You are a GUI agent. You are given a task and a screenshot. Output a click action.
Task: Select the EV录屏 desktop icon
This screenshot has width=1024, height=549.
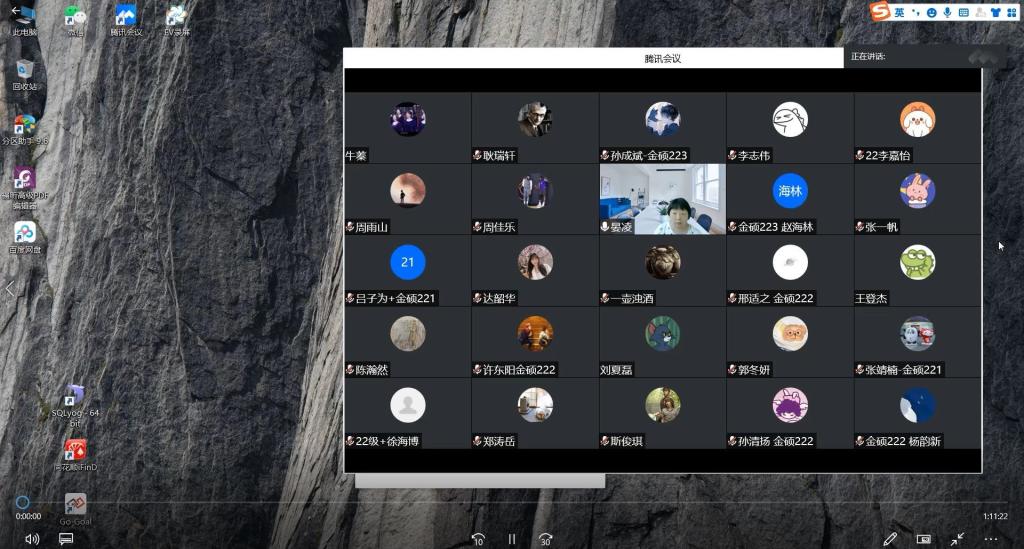[176, 21]
